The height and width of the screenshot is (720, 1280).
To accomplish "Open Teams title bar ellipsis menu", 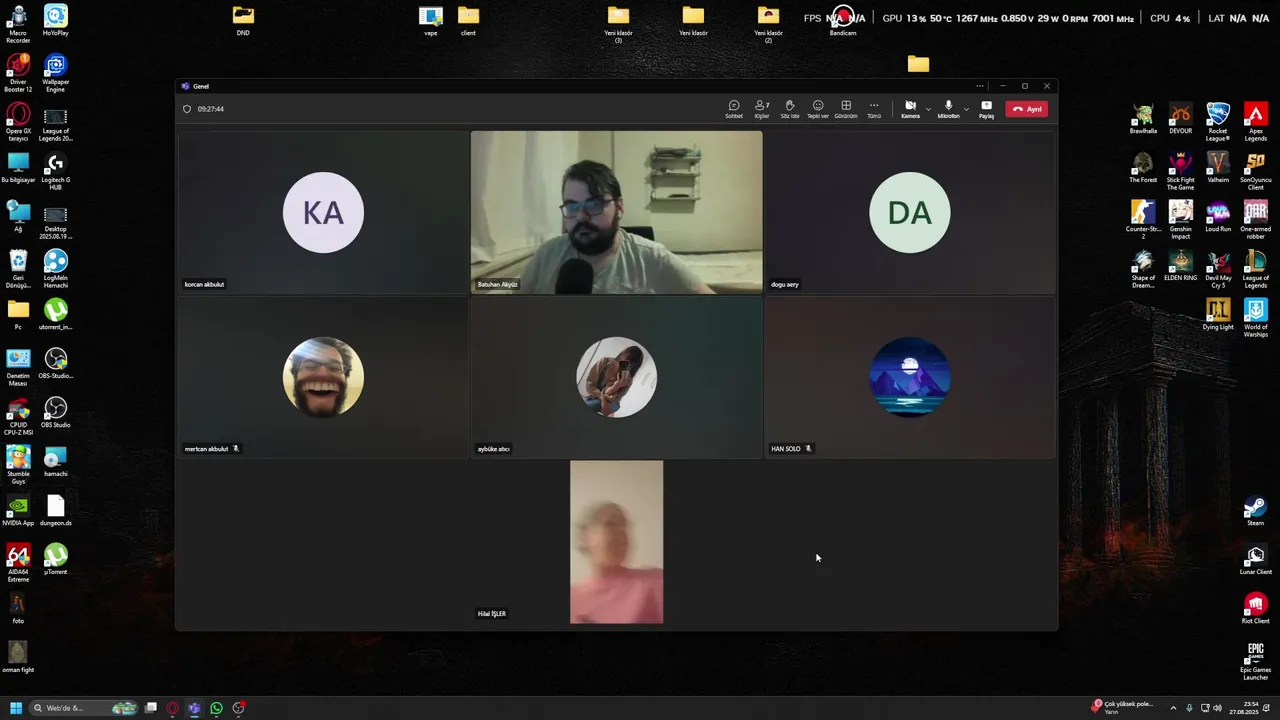I will (980, 86).
